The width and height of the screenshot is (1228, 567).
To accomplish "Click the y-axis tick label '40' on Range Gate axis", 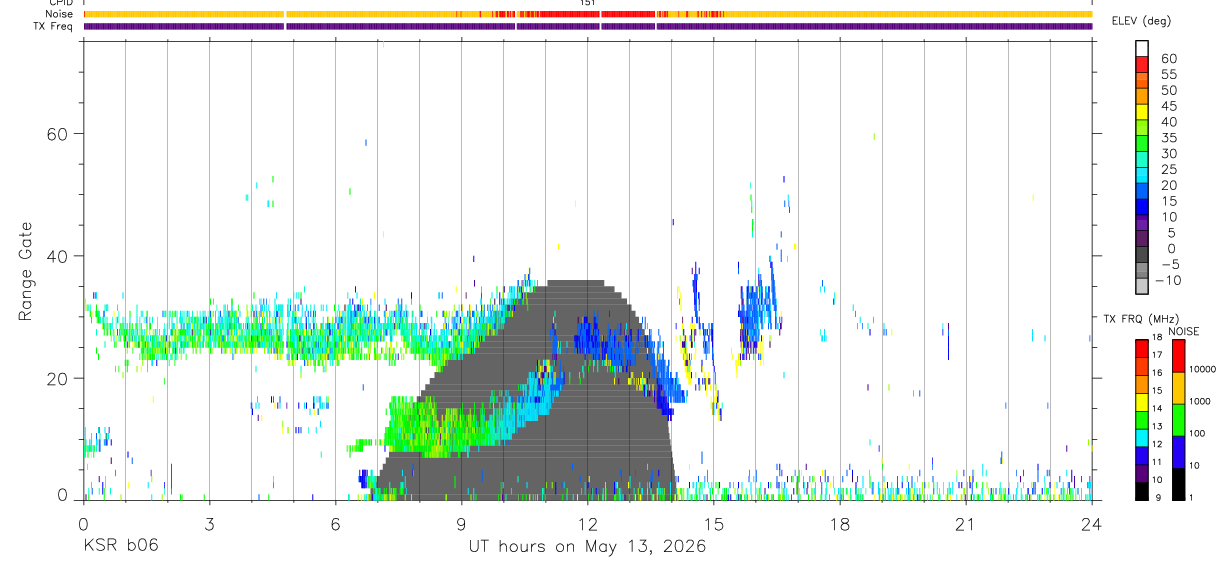I will (x=56, y=256).
